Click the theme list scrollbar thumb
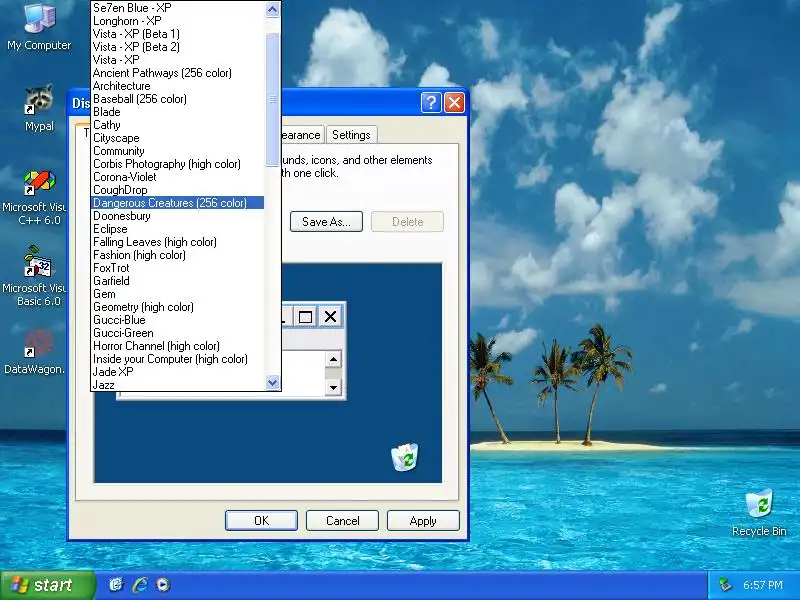This screenshot has width=800, height=600. pyautogui.click(x=272, y=99)
